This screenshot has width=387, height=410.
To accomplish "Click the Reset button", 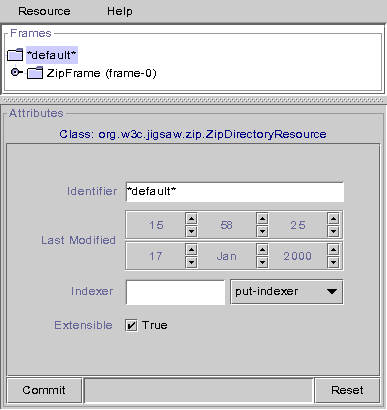I will pyautogui.click(x=347, y=390).
